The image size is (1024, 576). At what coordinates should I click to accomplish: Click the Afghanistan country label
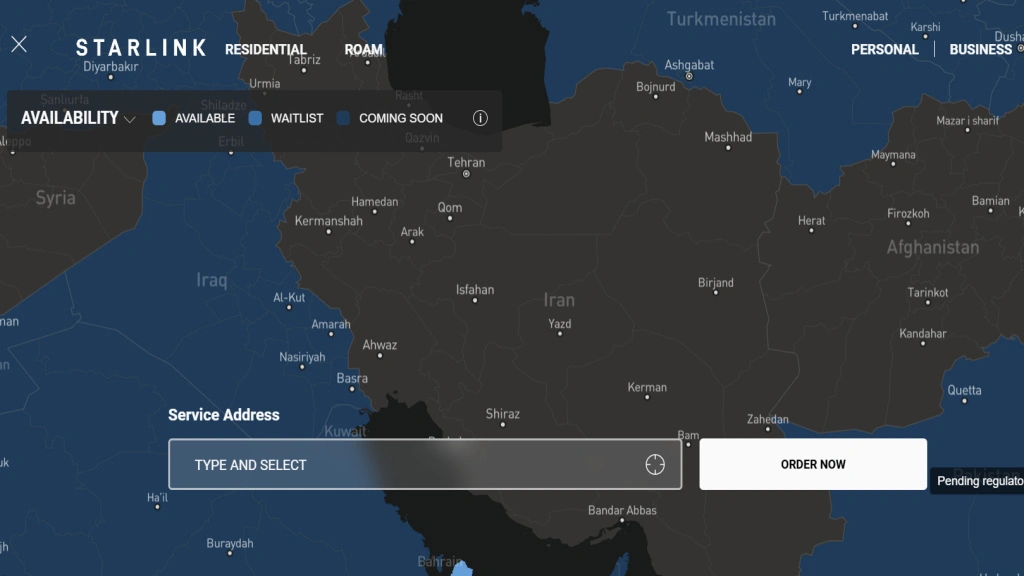(x=933, y=248)
